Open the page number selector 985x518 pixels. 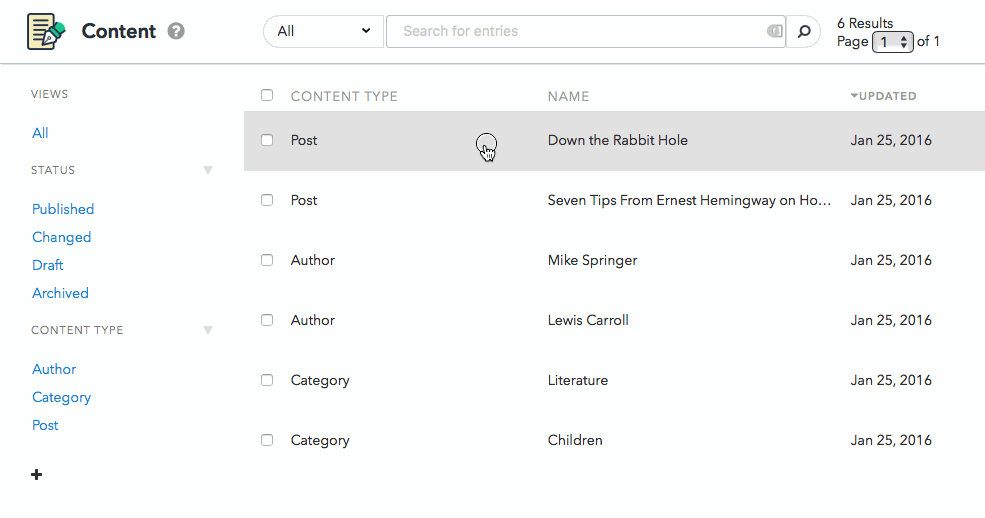tap(892, 42)
